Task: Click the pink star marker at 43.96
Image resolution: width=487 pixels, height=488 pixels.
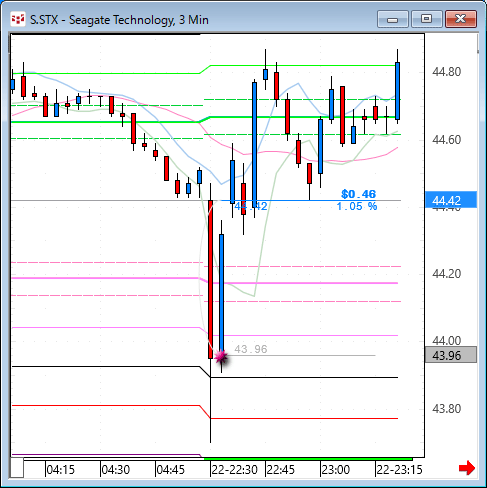Action: pos(221,357)
